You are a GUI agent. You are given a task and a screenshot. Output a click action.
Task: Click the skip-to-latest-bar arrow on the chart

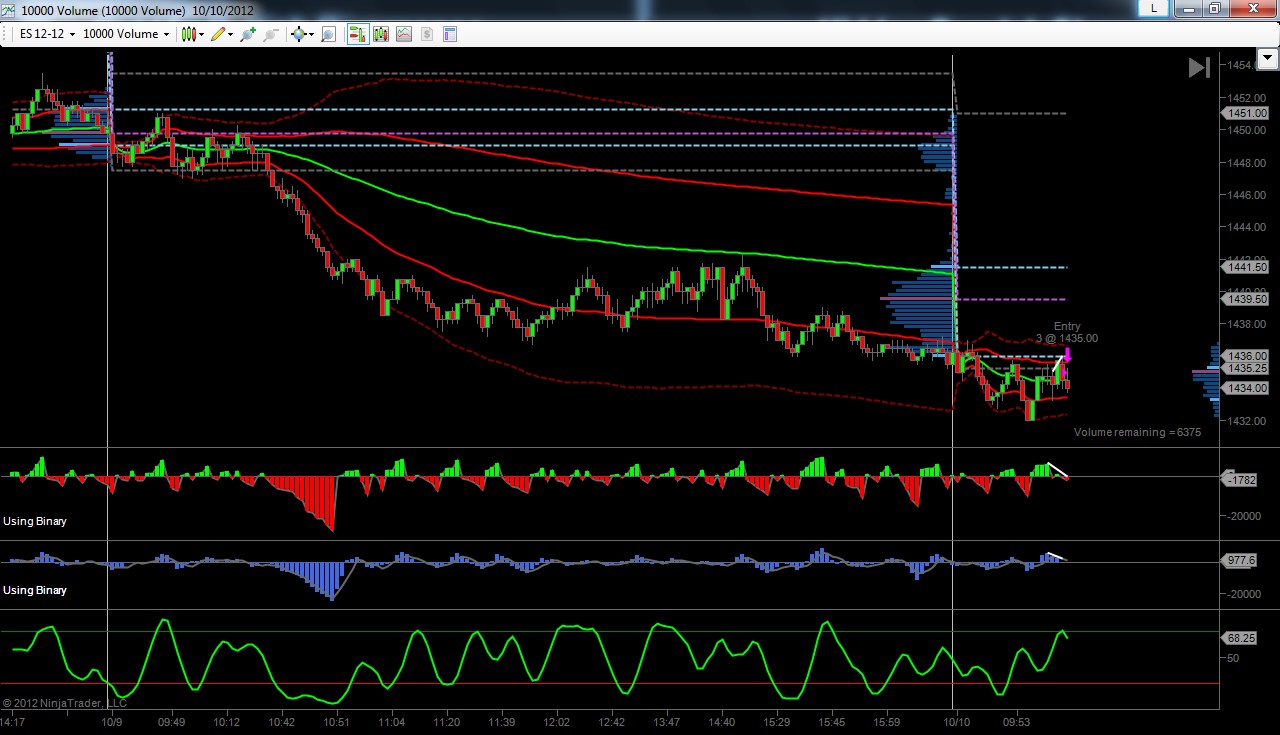1198,67
